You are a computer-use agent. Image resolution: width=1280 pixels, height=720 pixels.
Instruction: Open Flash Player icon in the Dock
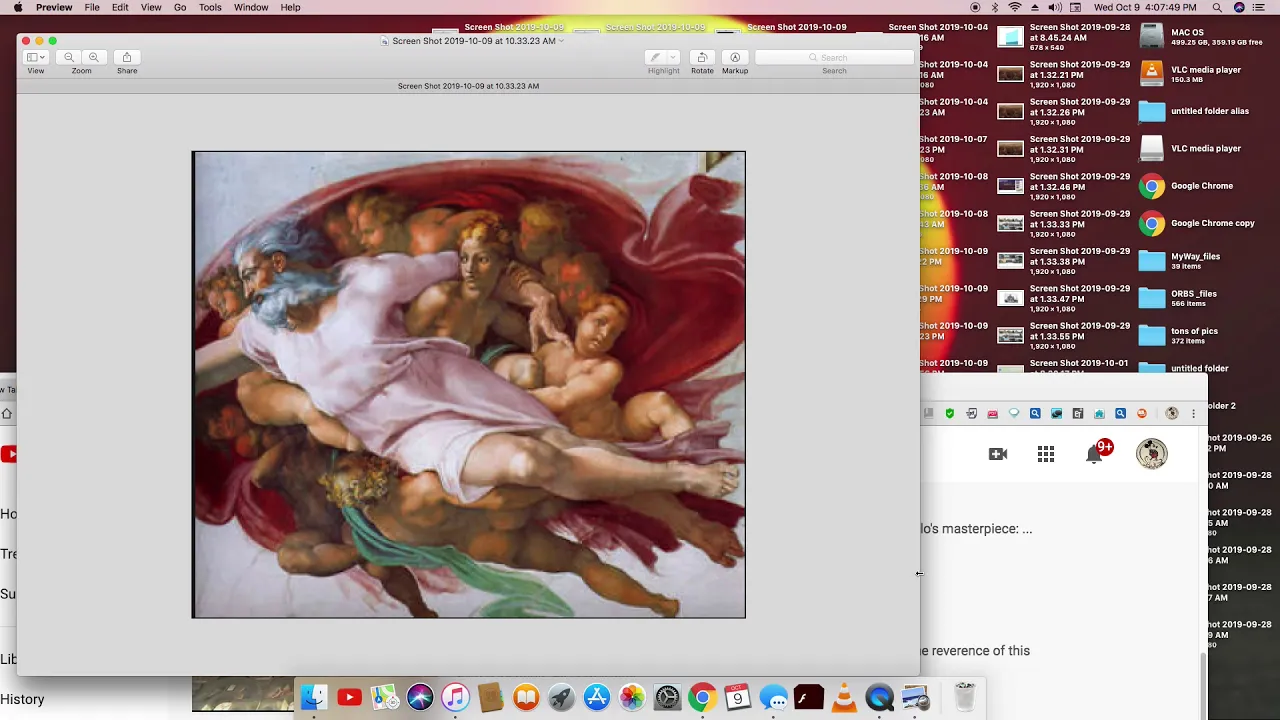[809, 697]
